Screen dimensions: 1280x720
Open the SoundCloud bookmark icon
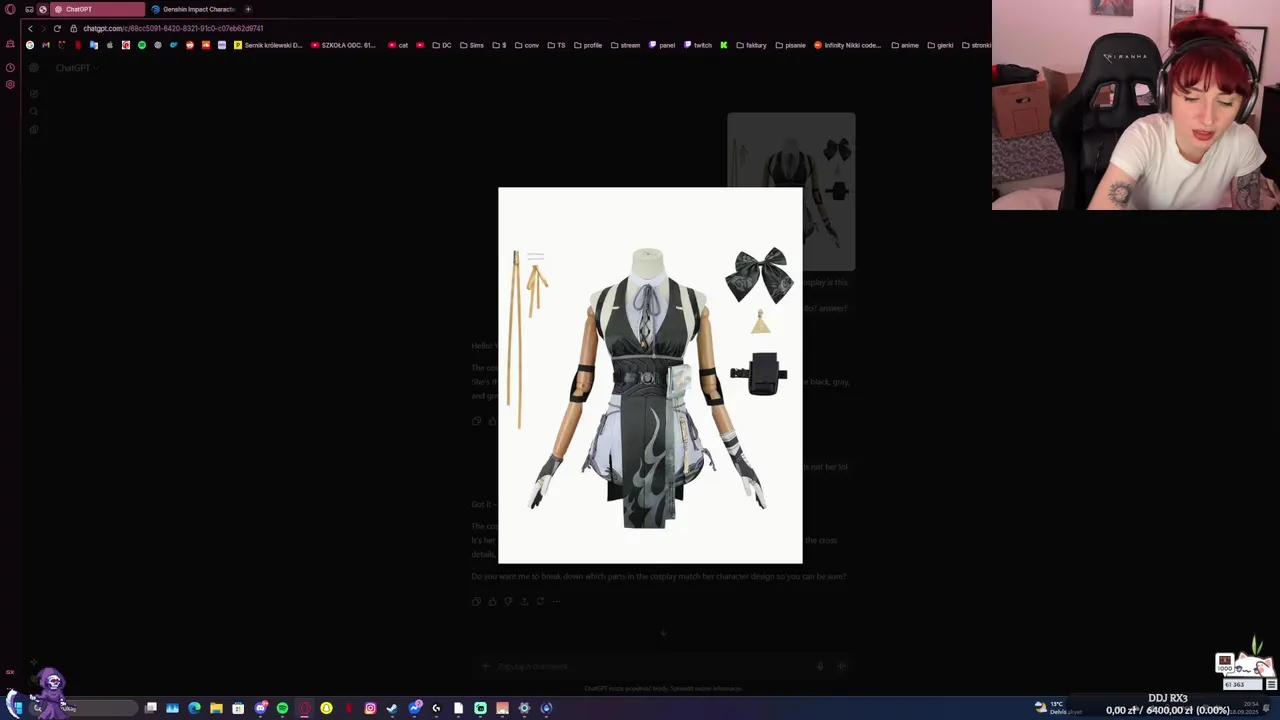click(205, 45)
